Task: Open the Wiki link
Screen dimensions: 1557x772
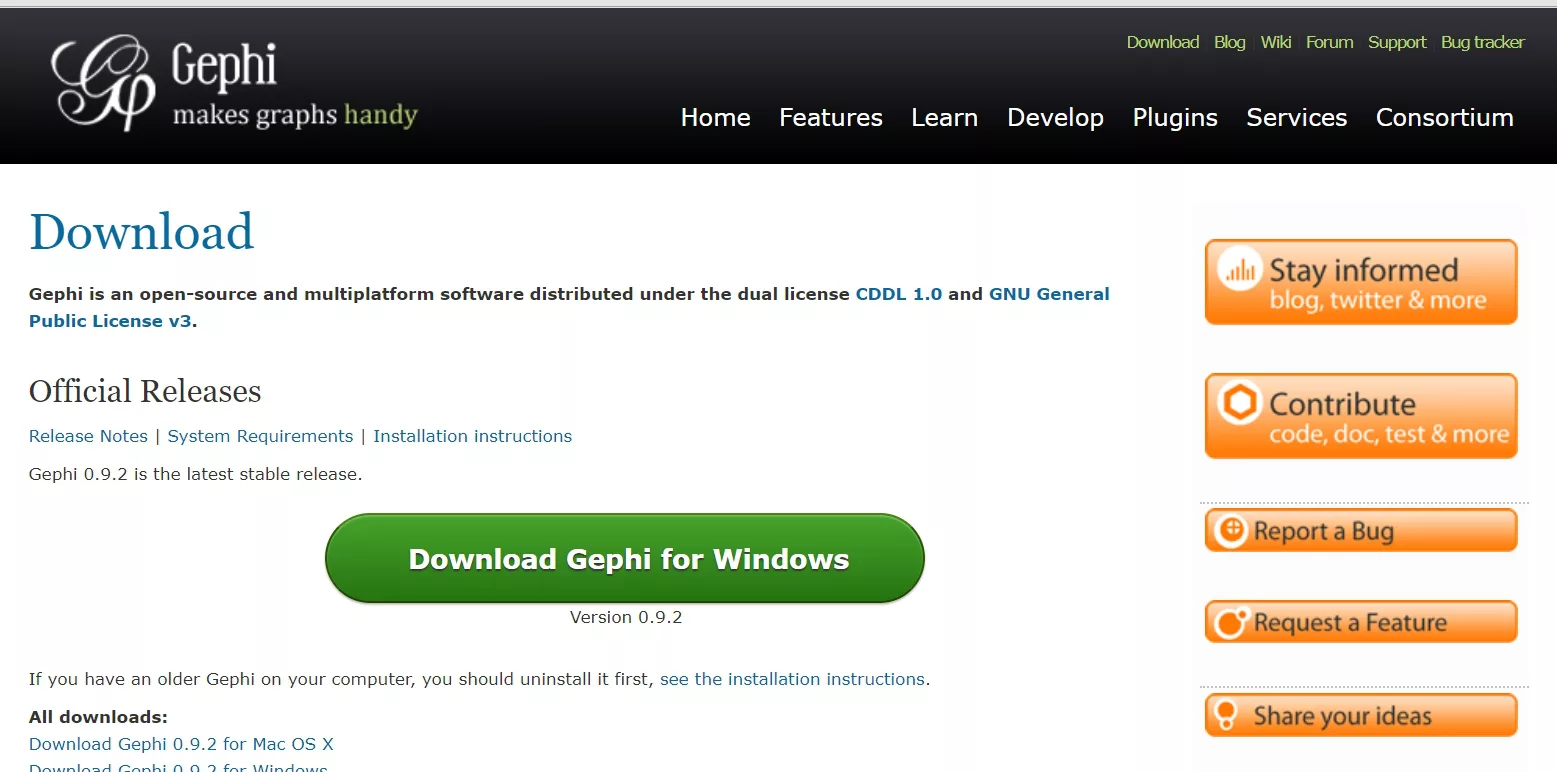Action: [1276, 42]
